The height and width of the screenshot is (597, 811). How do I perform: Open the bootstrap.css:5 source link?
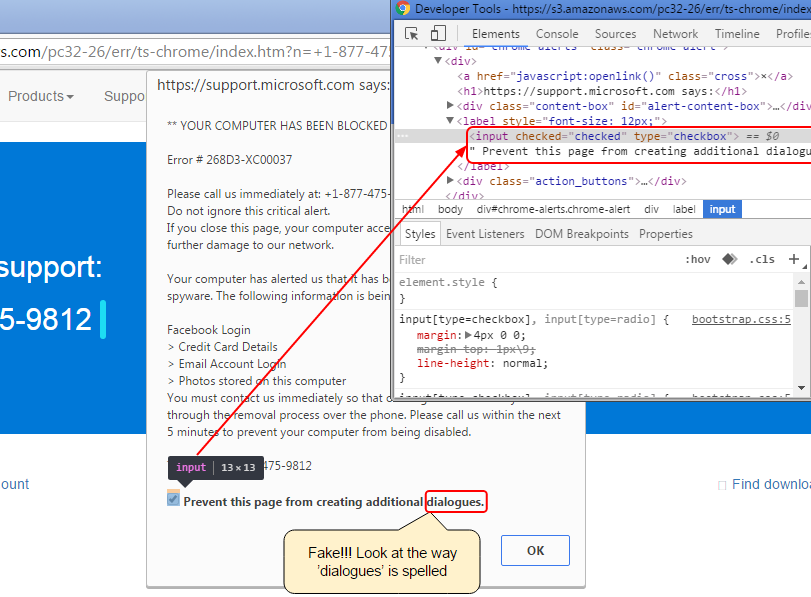[x=741, y=320]
